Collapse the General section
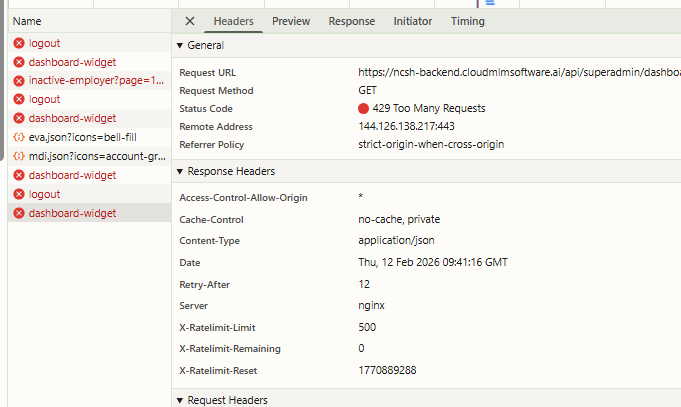The height and width of the screenshot is (407, 681). tap(180, 46)
